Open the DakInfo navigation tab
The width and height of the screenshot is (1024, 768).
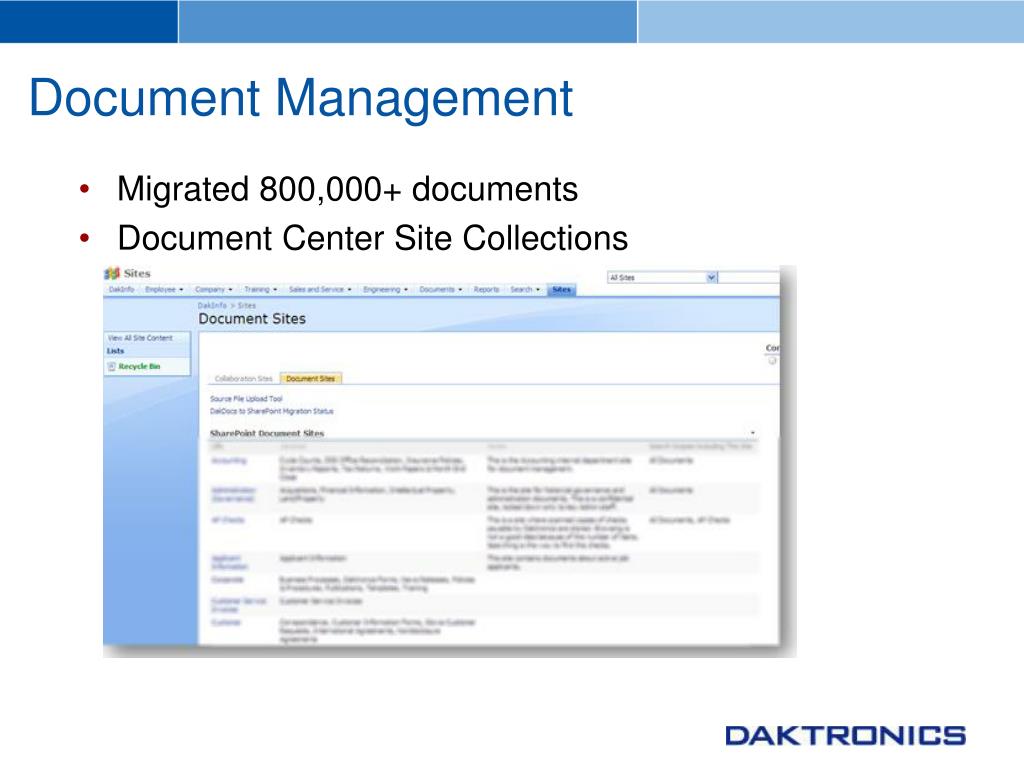(121, 289)
